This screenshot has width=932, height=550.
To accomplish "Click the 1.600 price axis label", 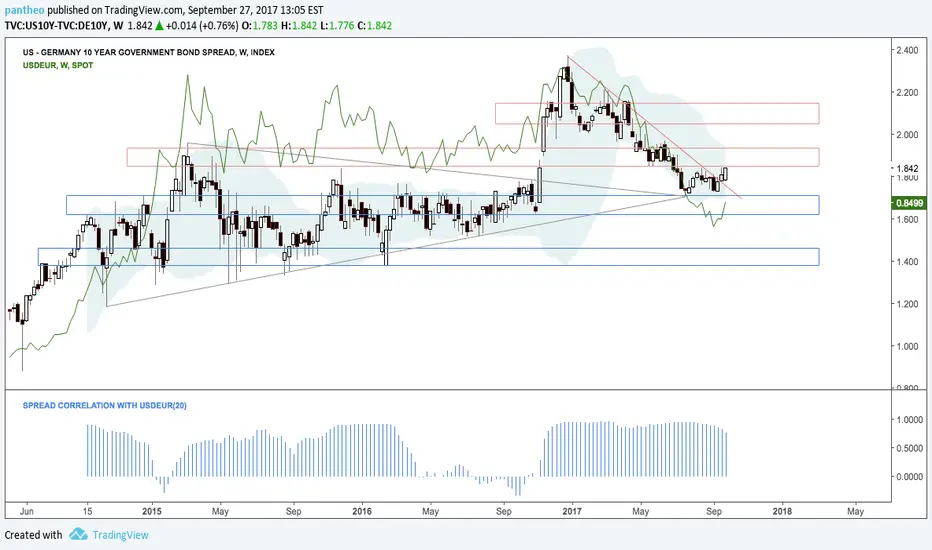I will coord(908,219).
